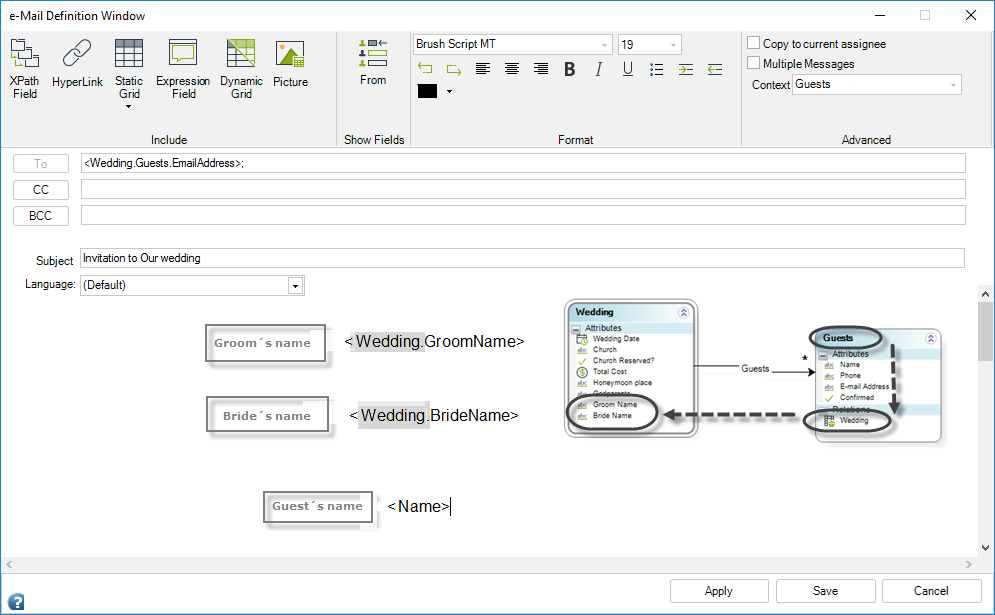Click the Save button
The image size is (995, 615).
click(x=826, y=591)
